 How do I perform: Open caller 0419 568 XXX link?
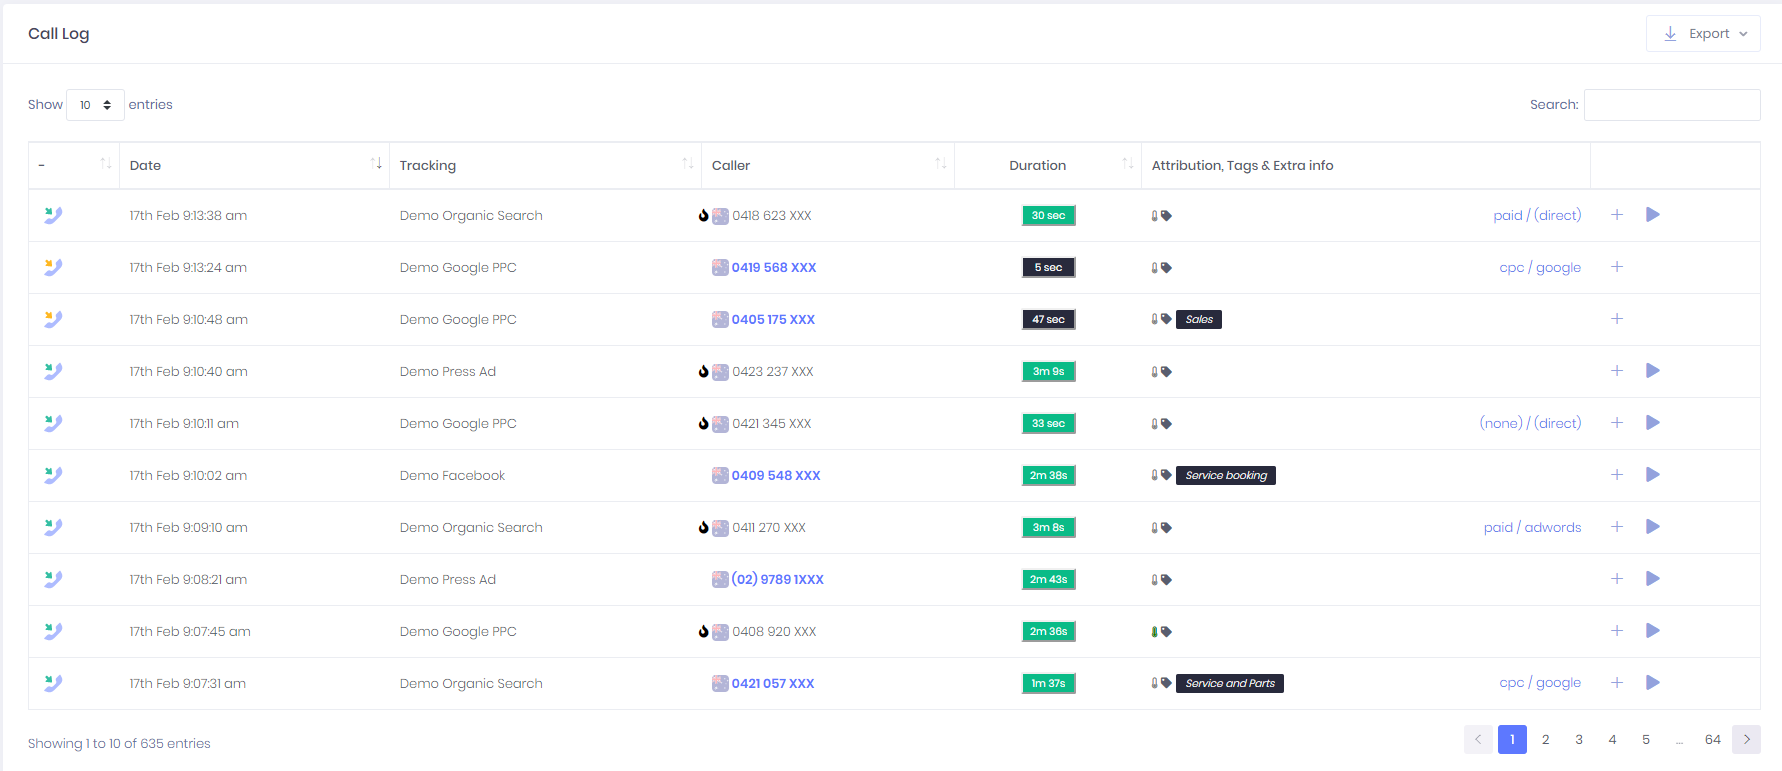coord(774,267)
